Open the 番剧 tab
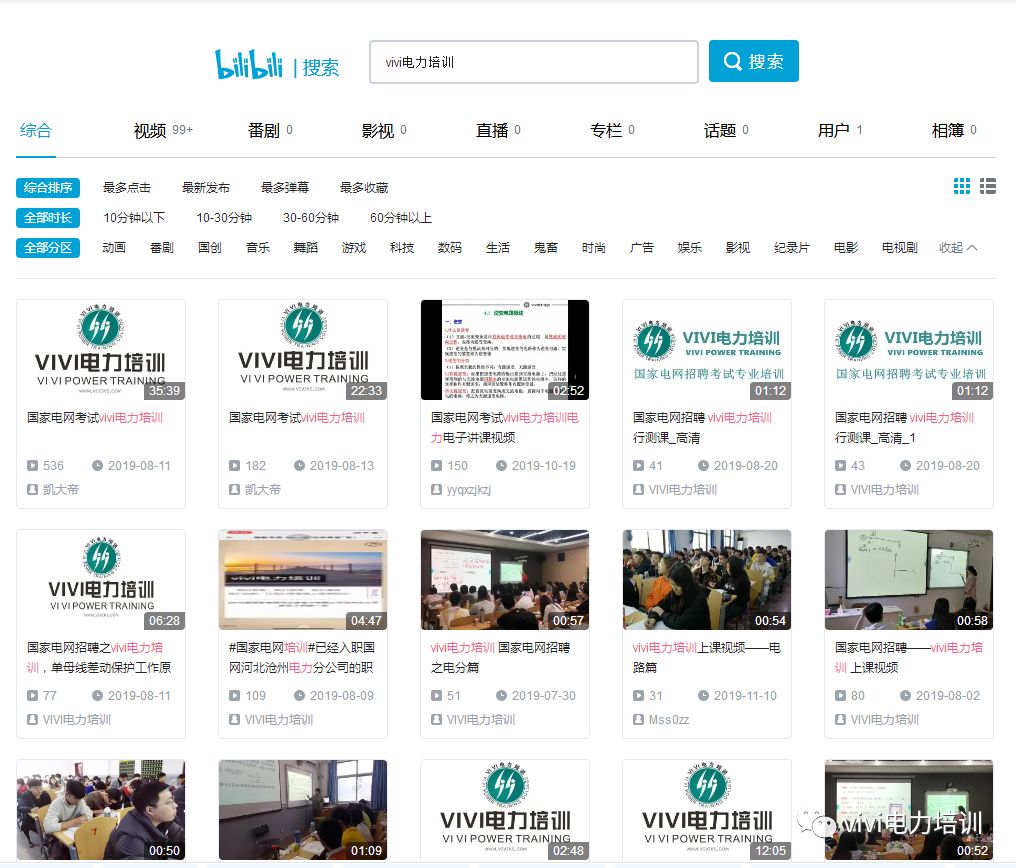1016x868 pixels. [270, 130]
